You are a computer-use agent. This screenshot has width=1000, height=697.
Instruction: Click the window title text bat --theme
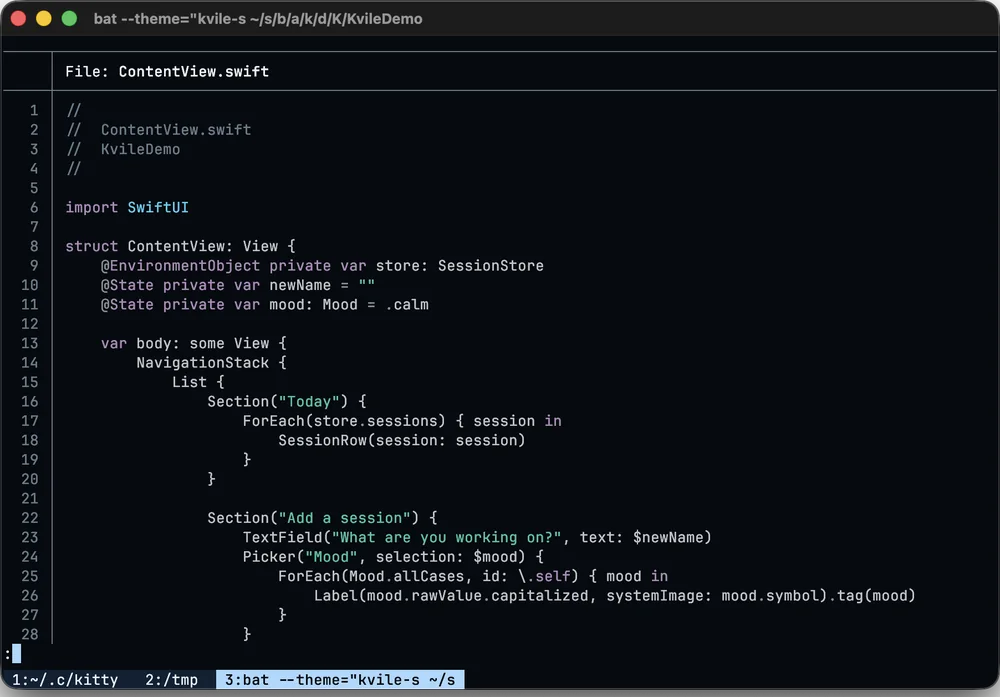coord(258,19)
